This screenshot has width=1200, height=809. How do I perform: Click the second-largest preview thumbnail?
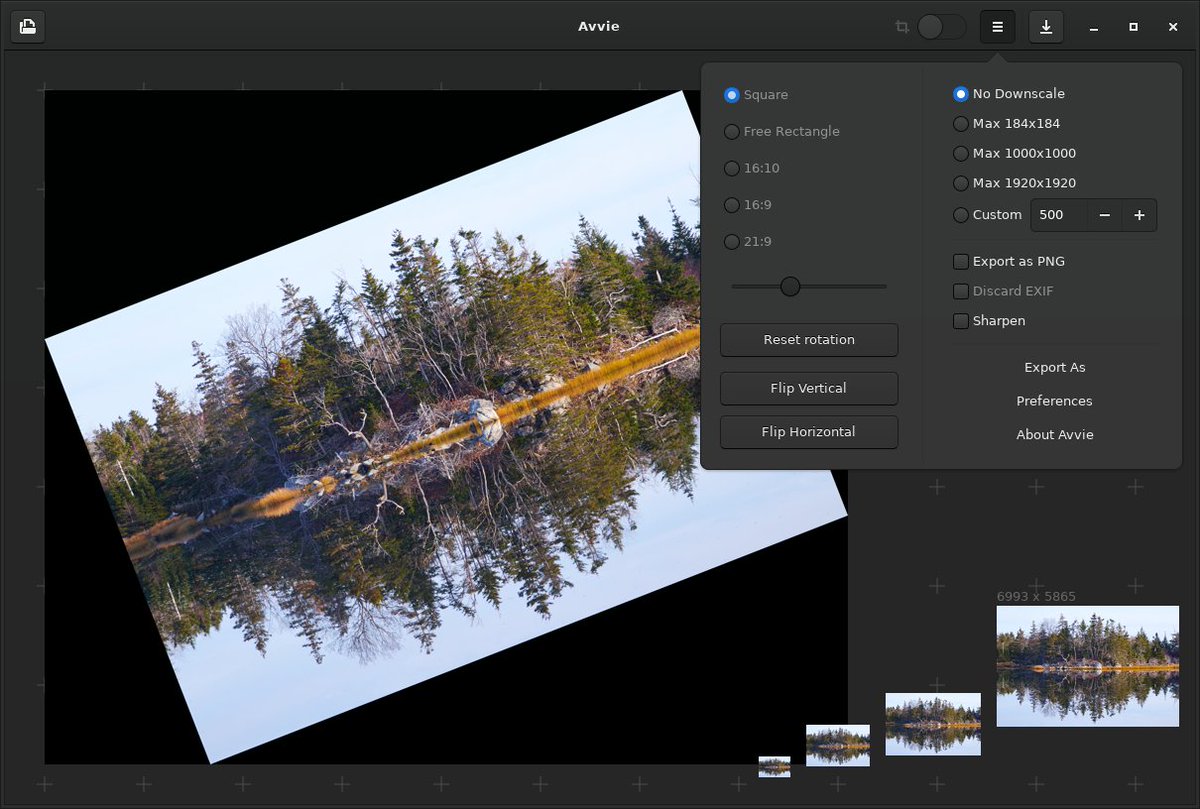point(933,724)
